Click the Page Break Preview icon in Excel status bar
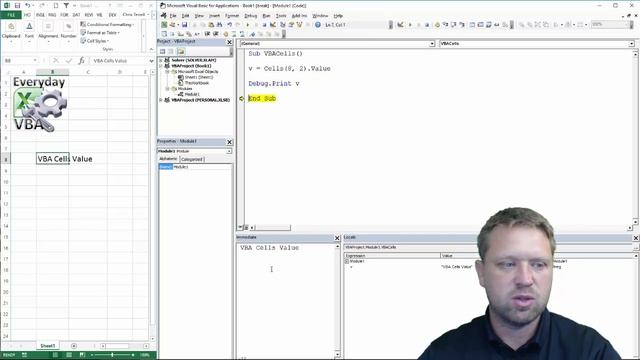The image size is (640, 360). (x=82, y=355)
